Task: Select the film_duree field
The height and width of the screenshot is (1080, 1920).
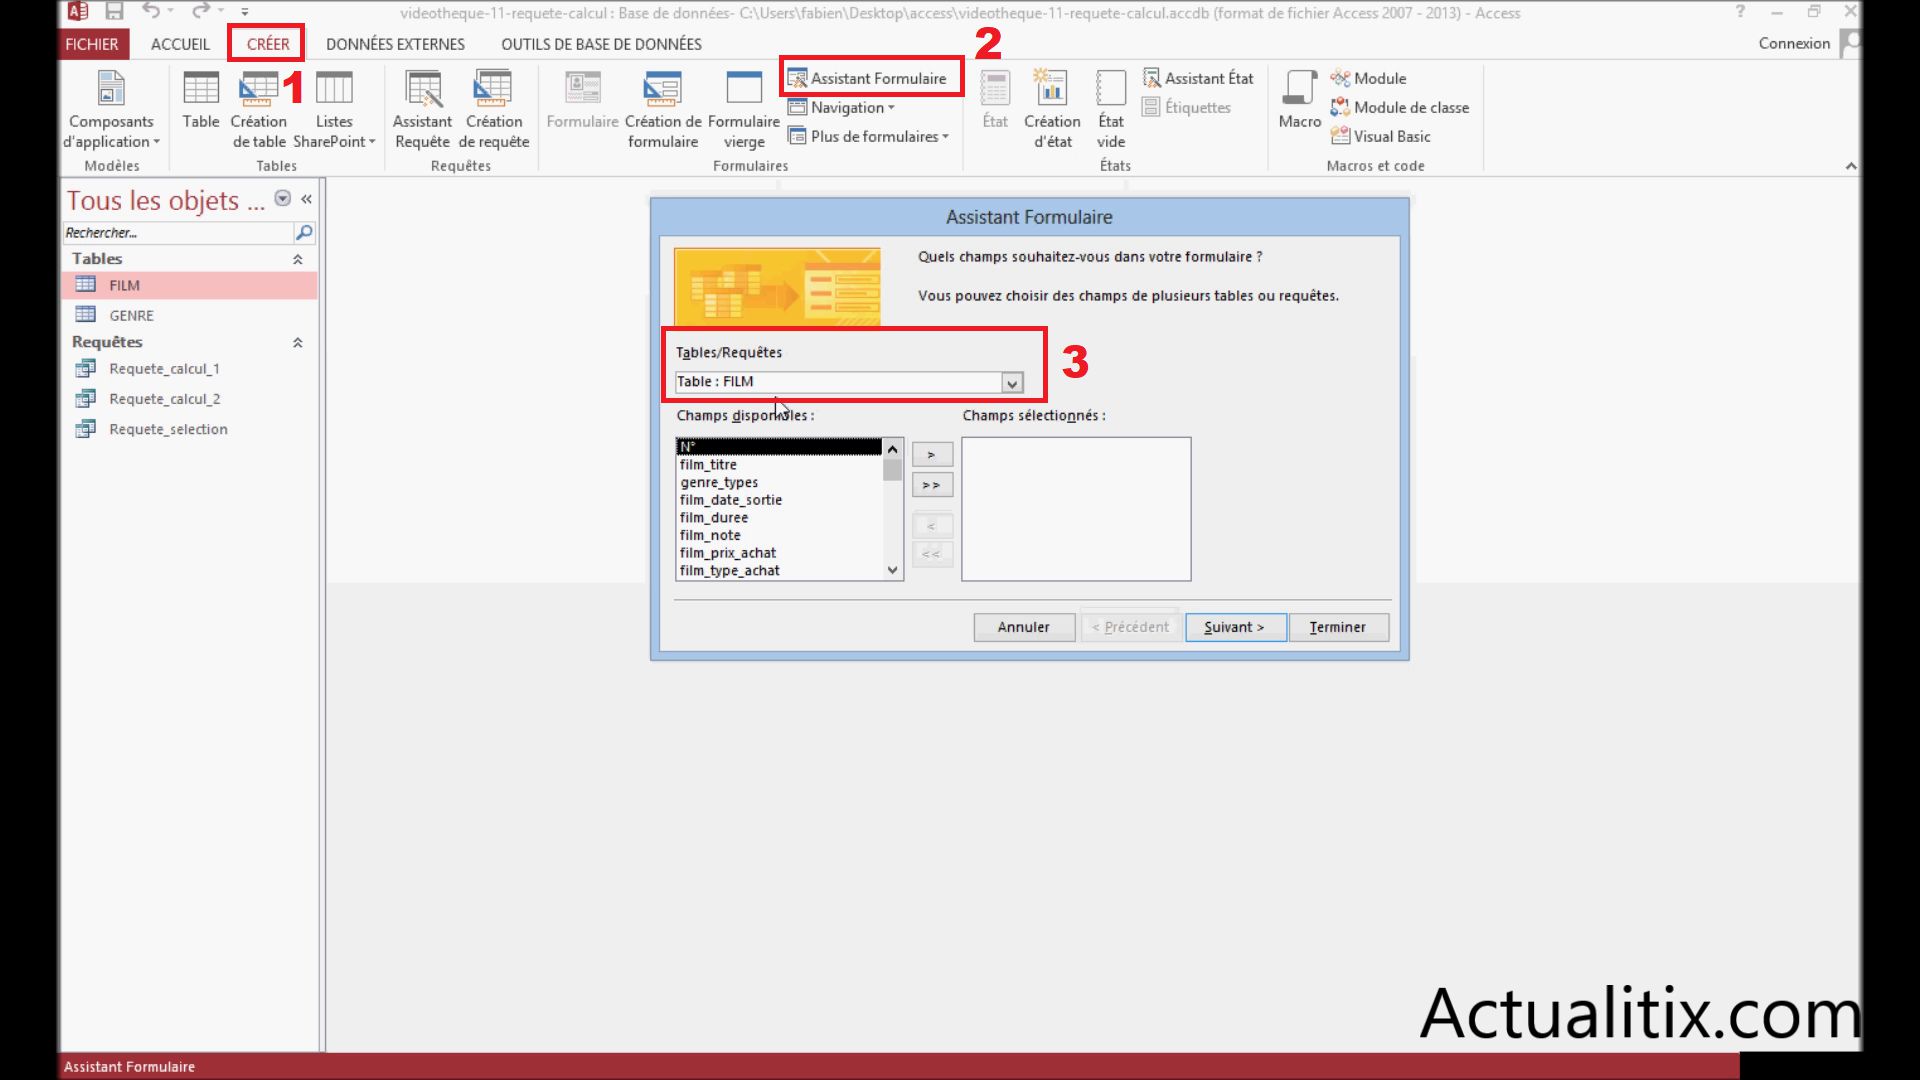Action: (x=779, y=518)
